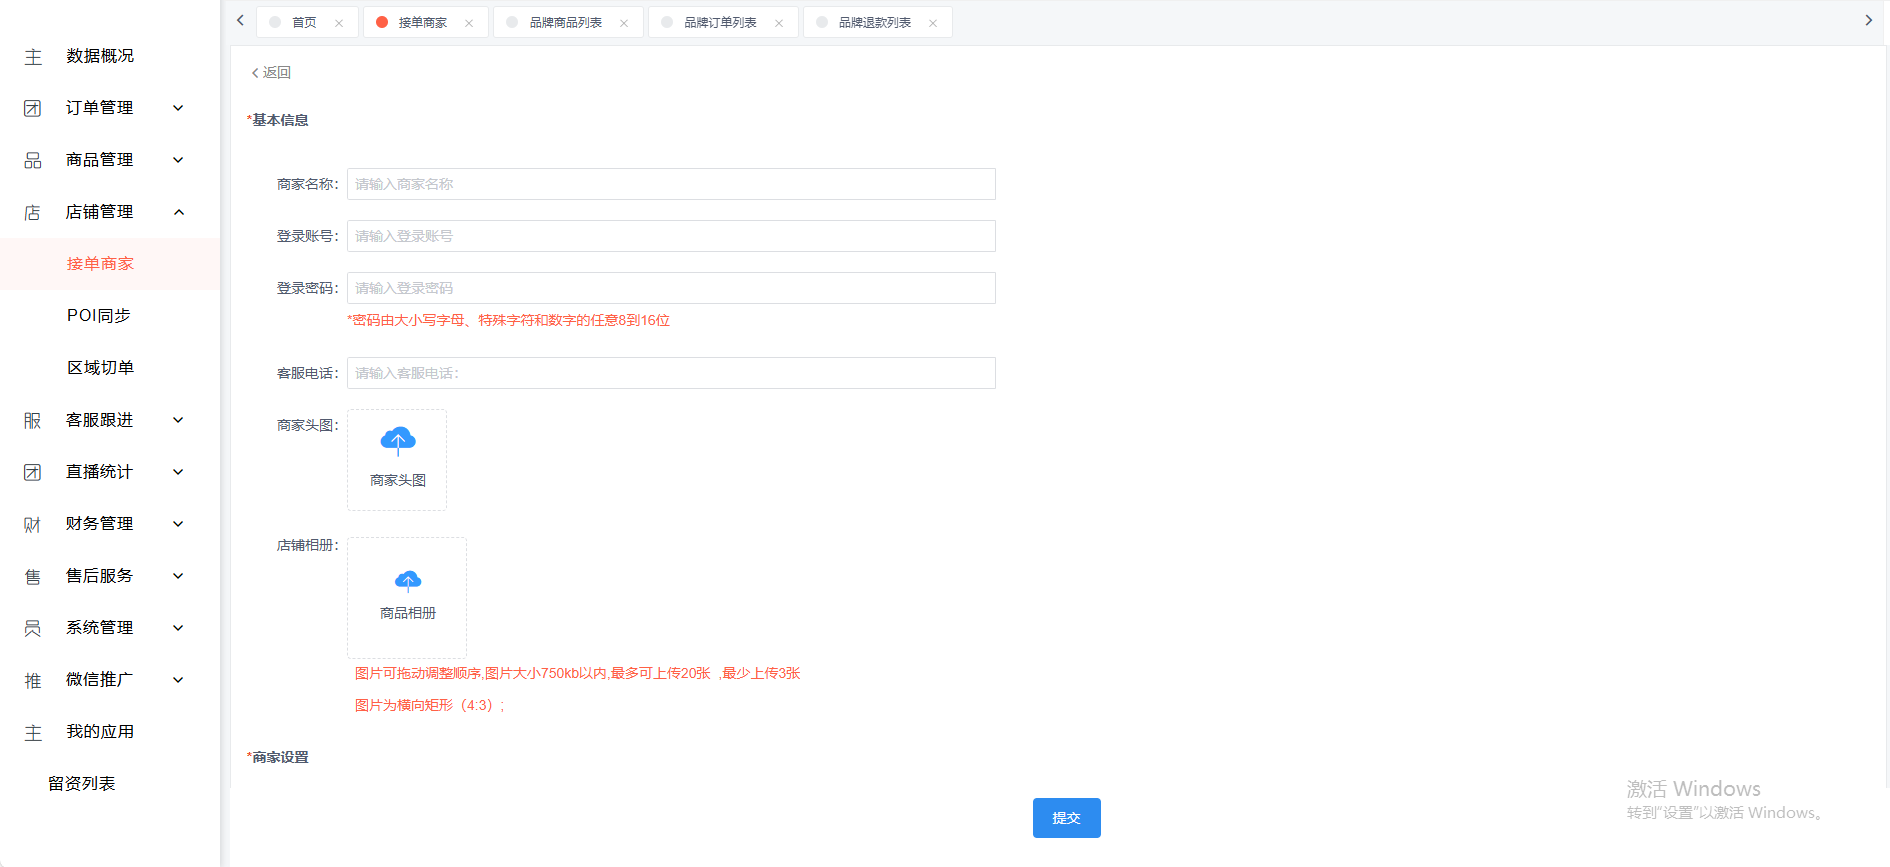Click the 订单管理 sidebar icon
The height and width of the screenshot is (867, 1890).
click(x=33, y=108)
